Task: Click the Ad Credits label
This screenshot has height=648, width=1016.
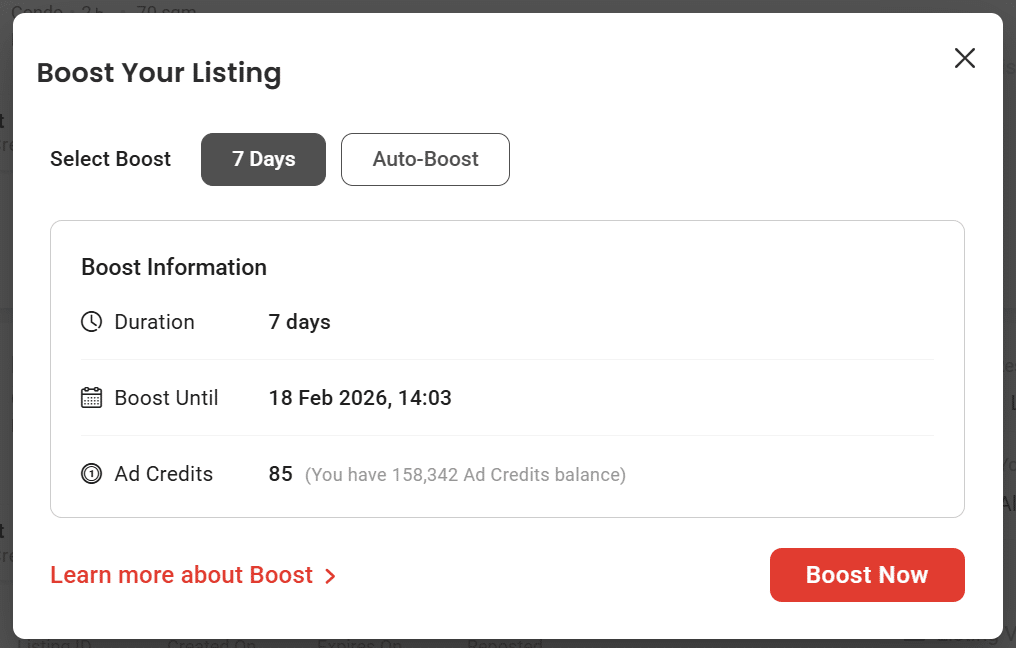Action: [x=163, y=474]
